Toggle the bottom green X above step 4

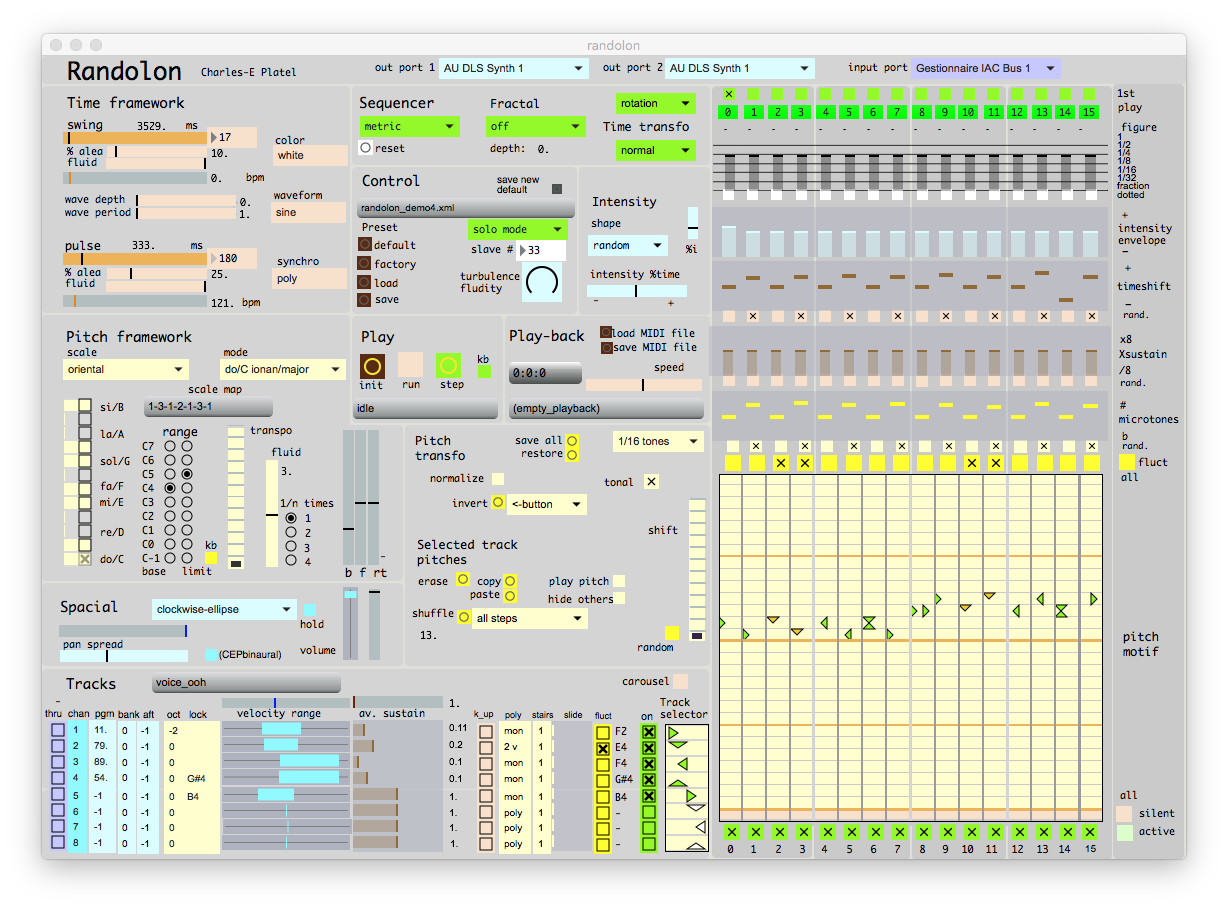827,832
